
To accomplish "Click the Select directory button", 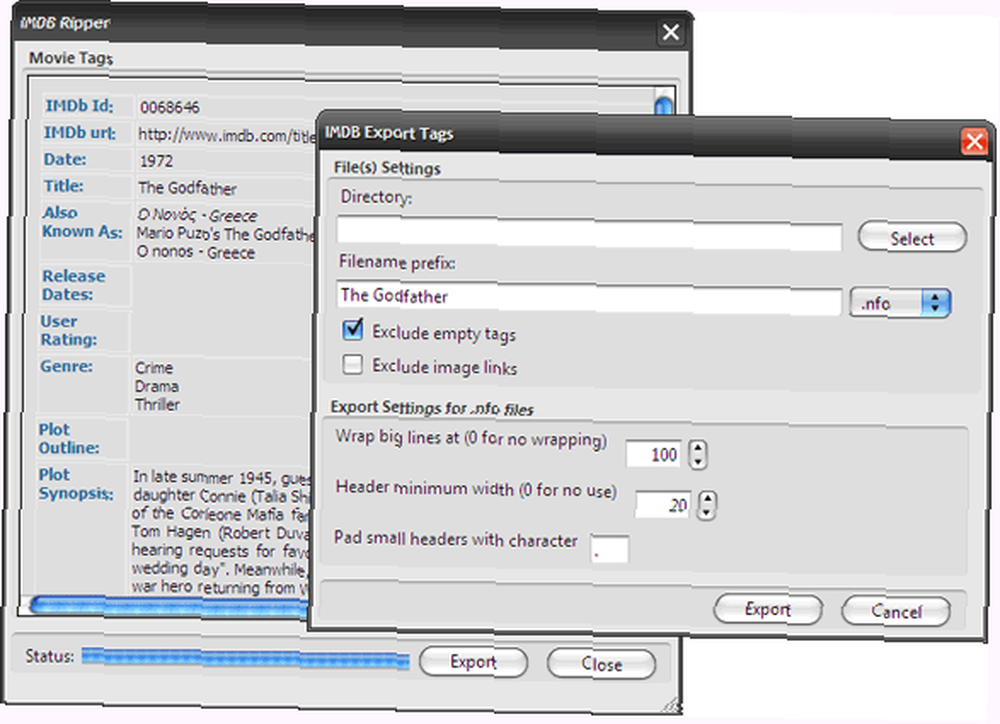I will 912,238.
